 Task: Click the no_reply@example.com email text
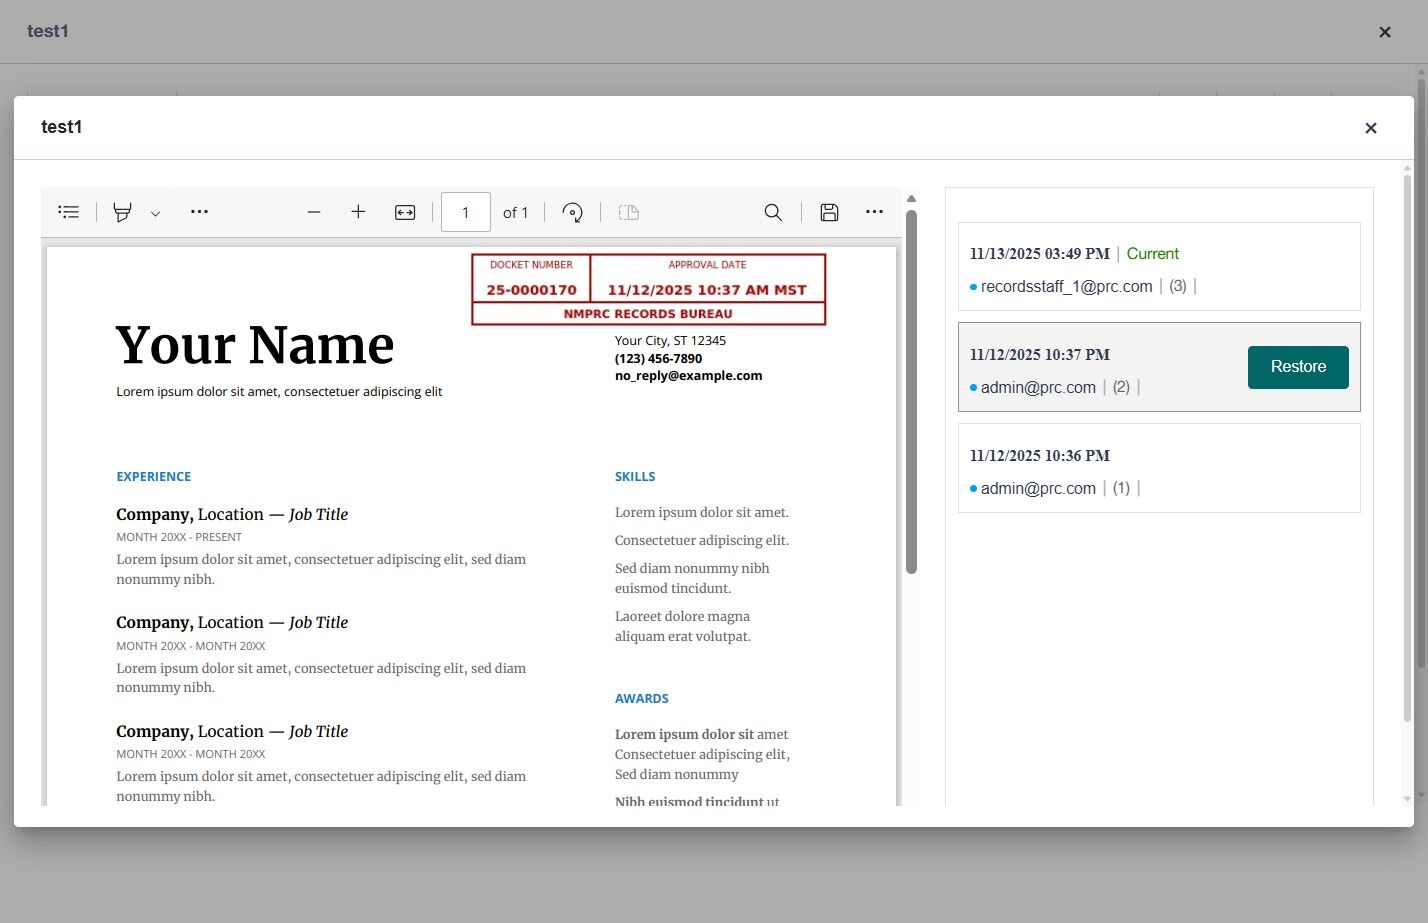coord(688,376)
